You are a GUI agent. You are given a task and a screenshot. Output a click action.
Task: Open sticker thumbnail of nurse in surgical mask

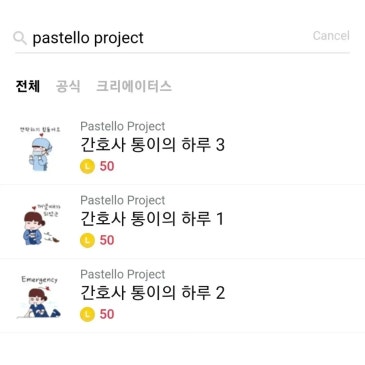40,148
